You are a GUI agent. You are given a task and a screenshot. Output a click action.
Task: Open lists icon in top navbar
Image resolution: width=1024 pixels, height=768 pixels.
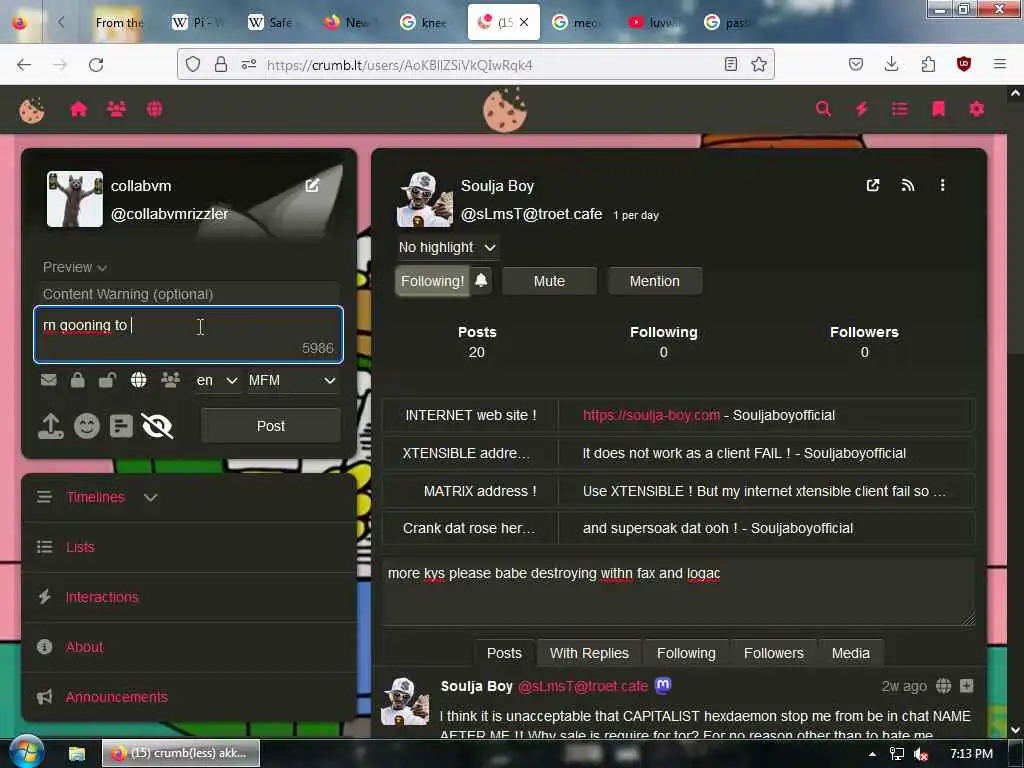(900, 109)
